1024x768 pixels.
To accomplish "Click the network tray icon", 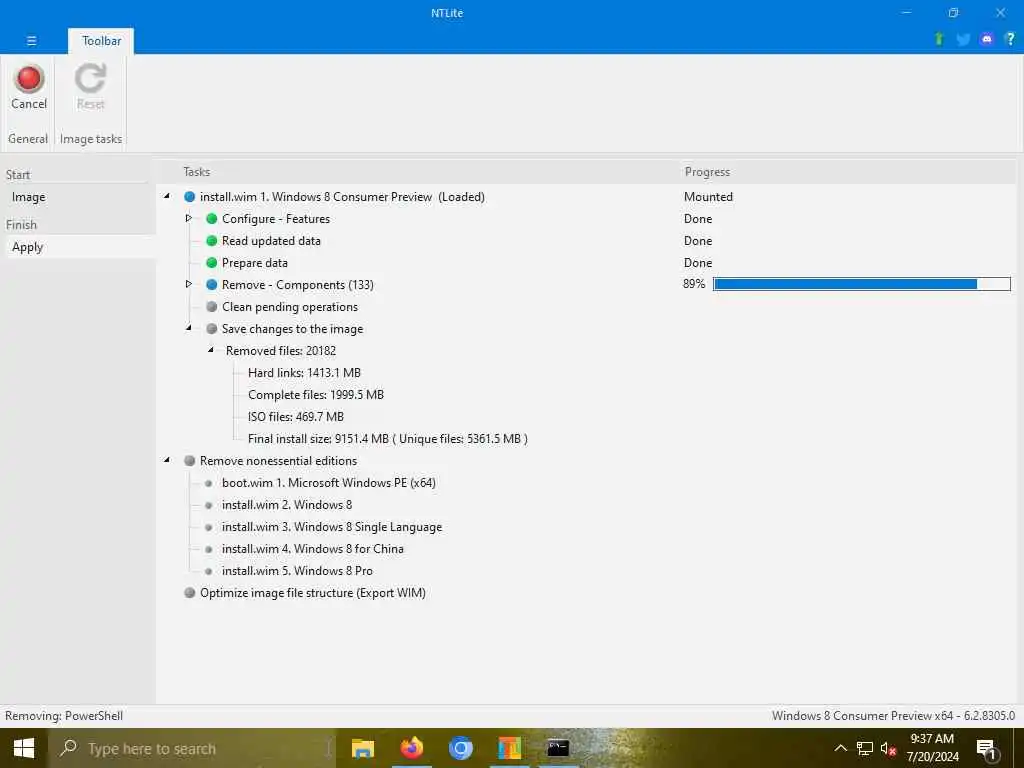I will (x=865, y=748).
